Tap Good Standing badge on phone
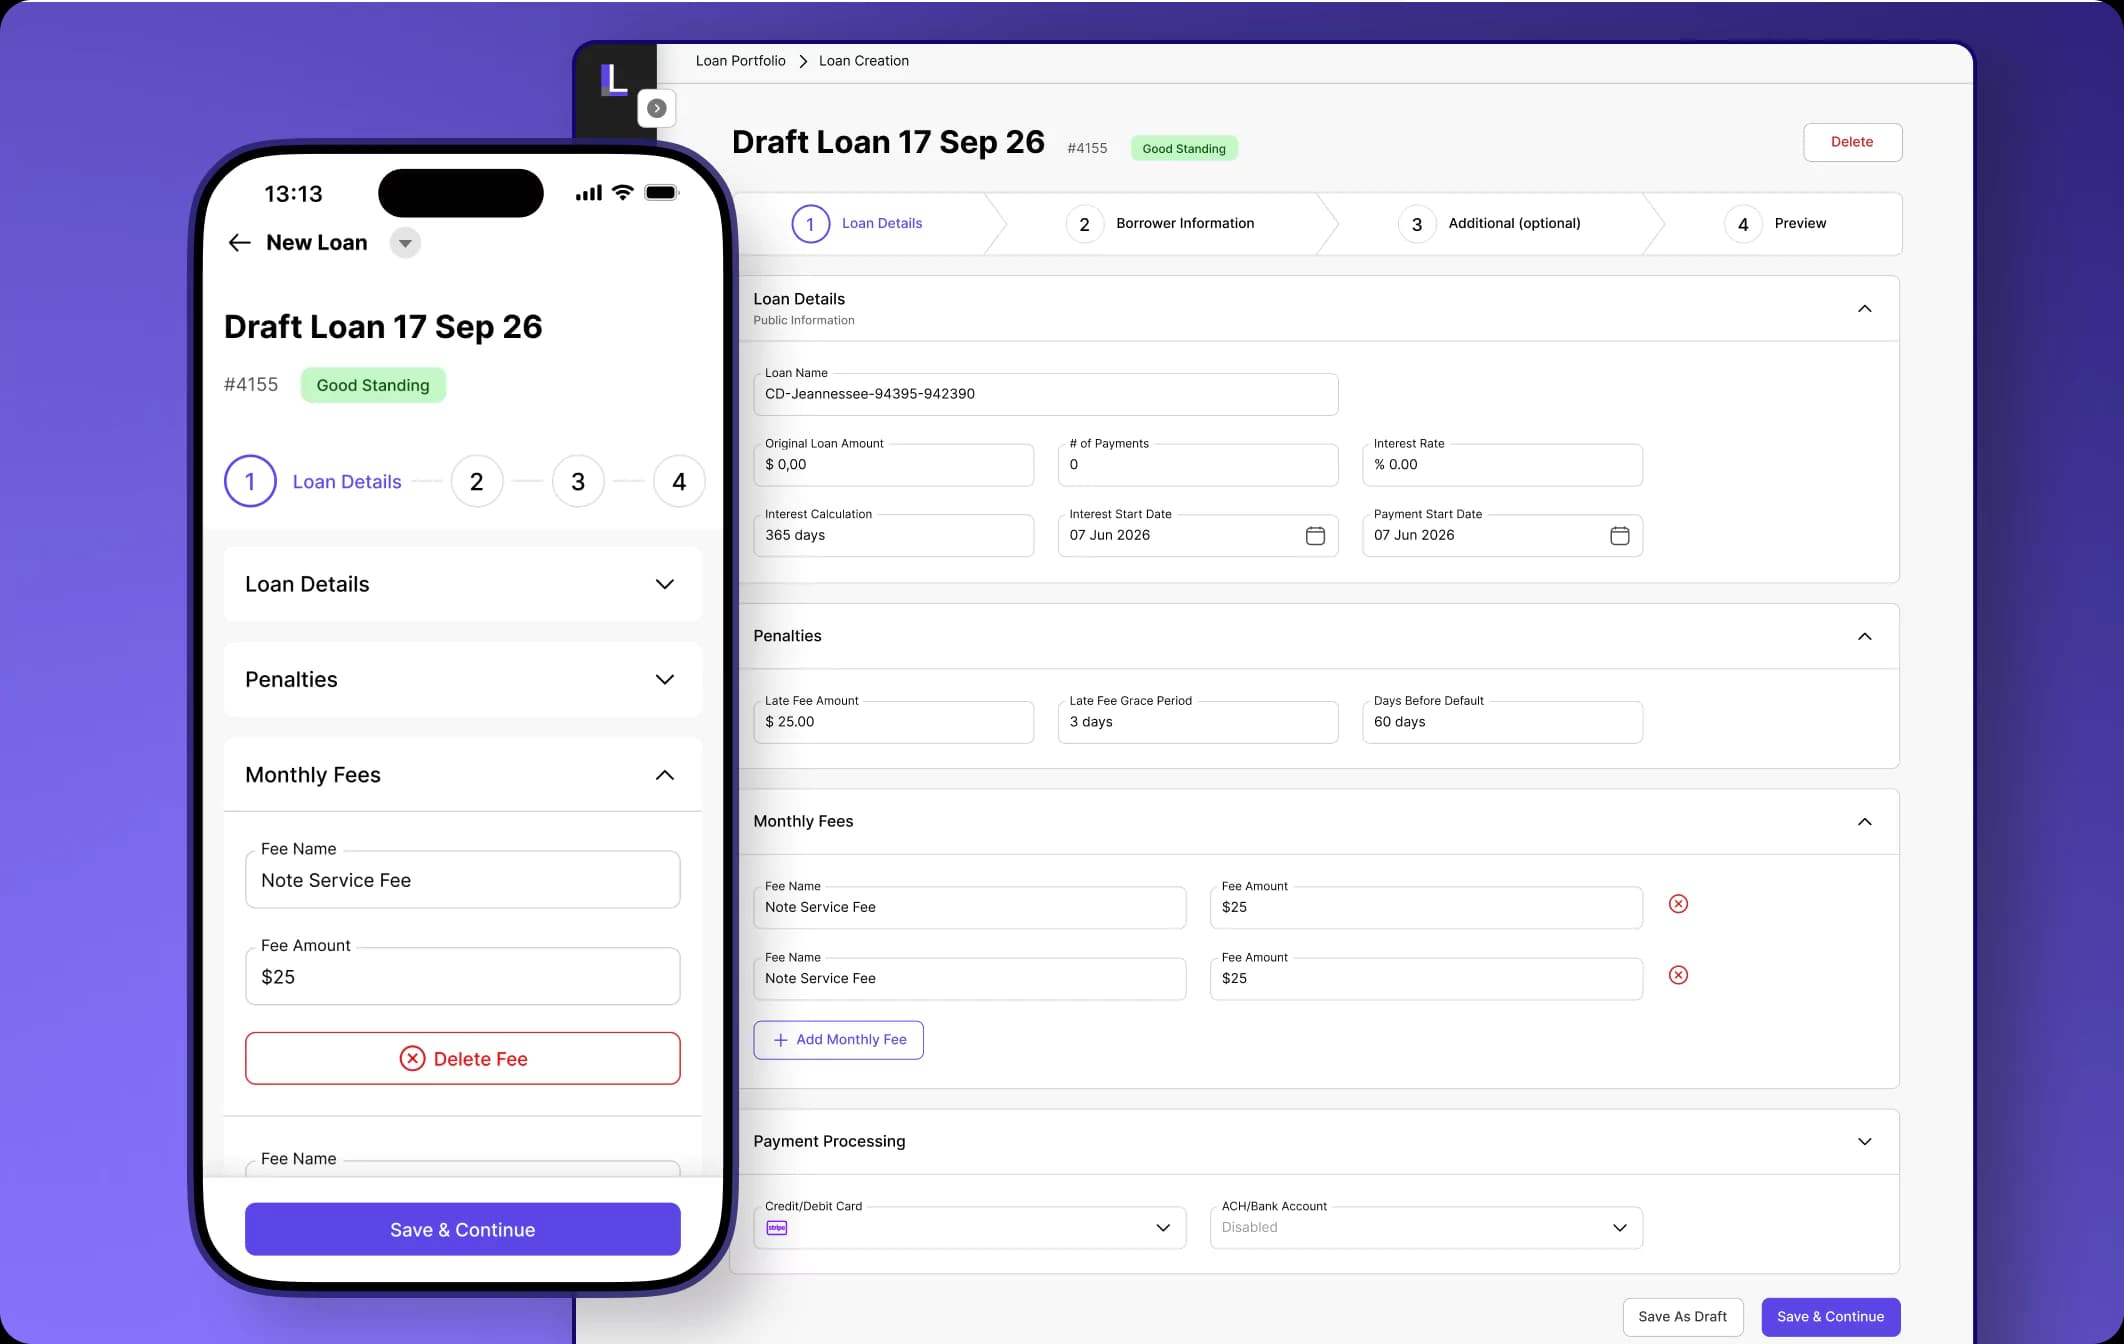This screenshot has height=1344, width=2124. [373, 386]
